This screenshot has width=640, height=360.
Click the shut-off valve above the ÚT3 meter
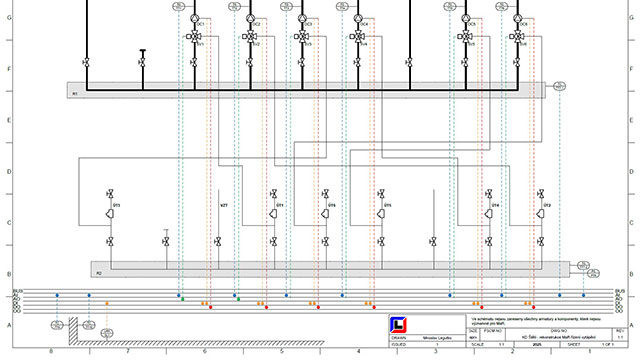110,194
